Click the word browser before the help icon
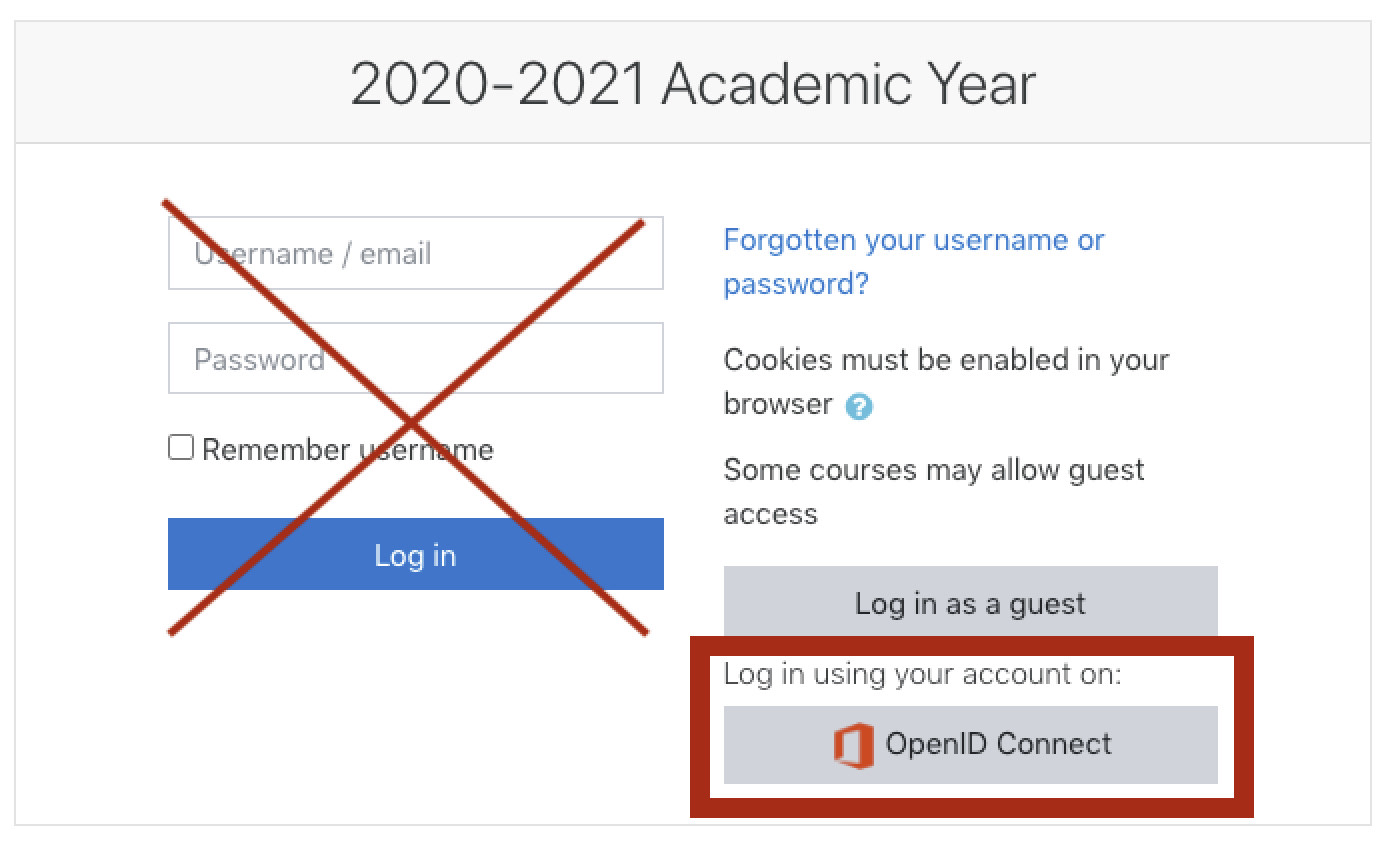 click(x=777, y=404)
